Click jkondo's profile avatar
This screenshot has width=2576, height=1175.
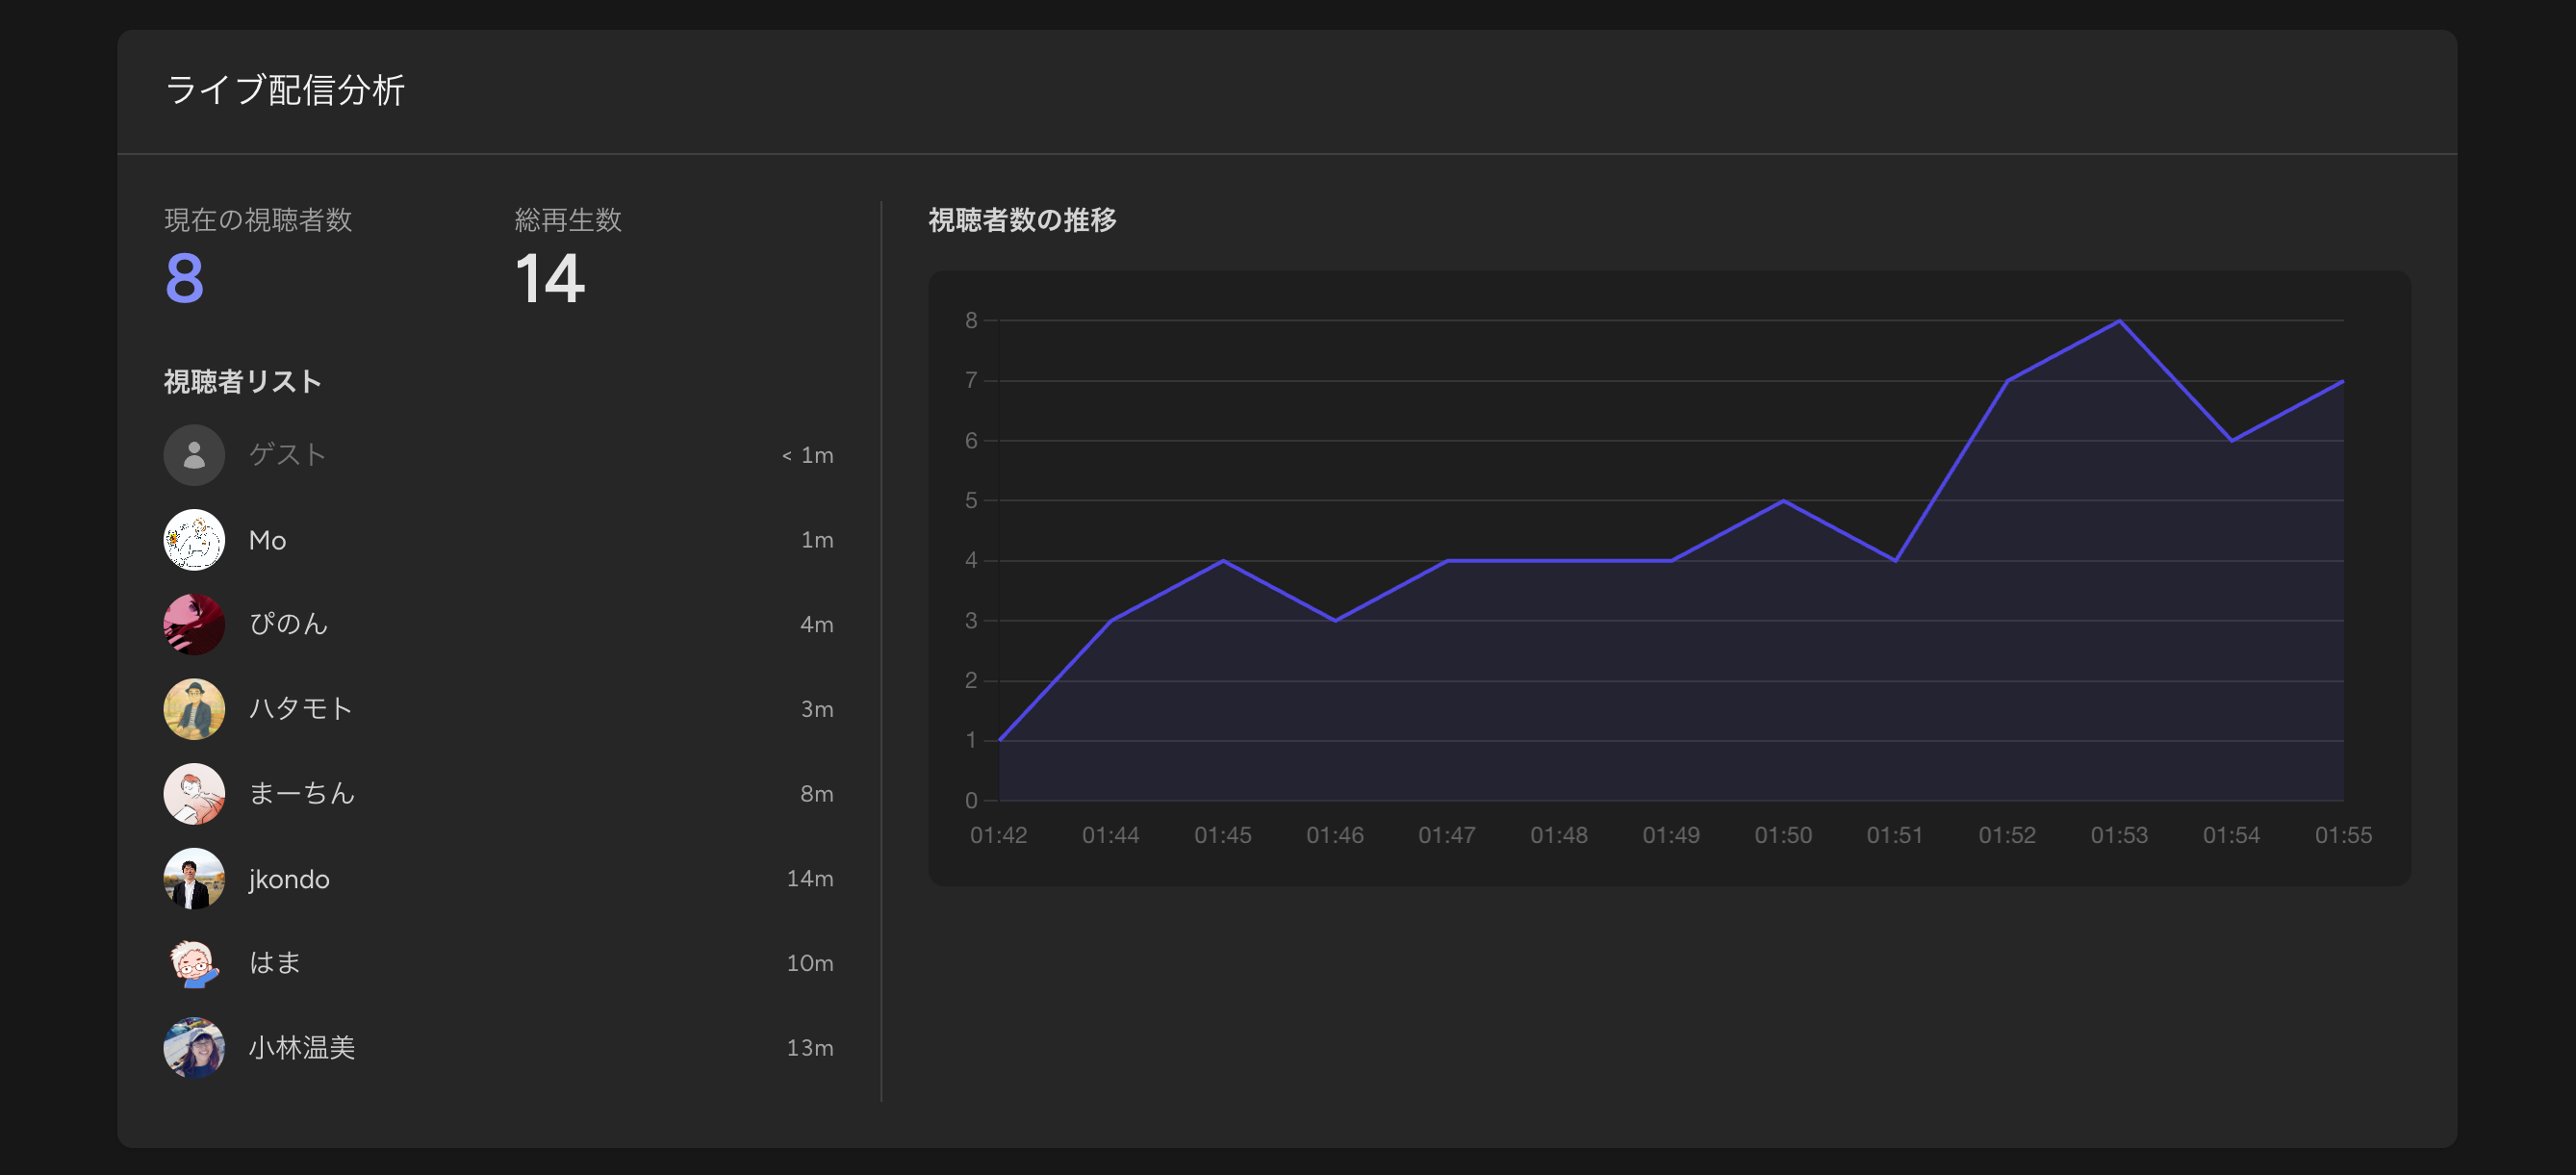[194, 879]
